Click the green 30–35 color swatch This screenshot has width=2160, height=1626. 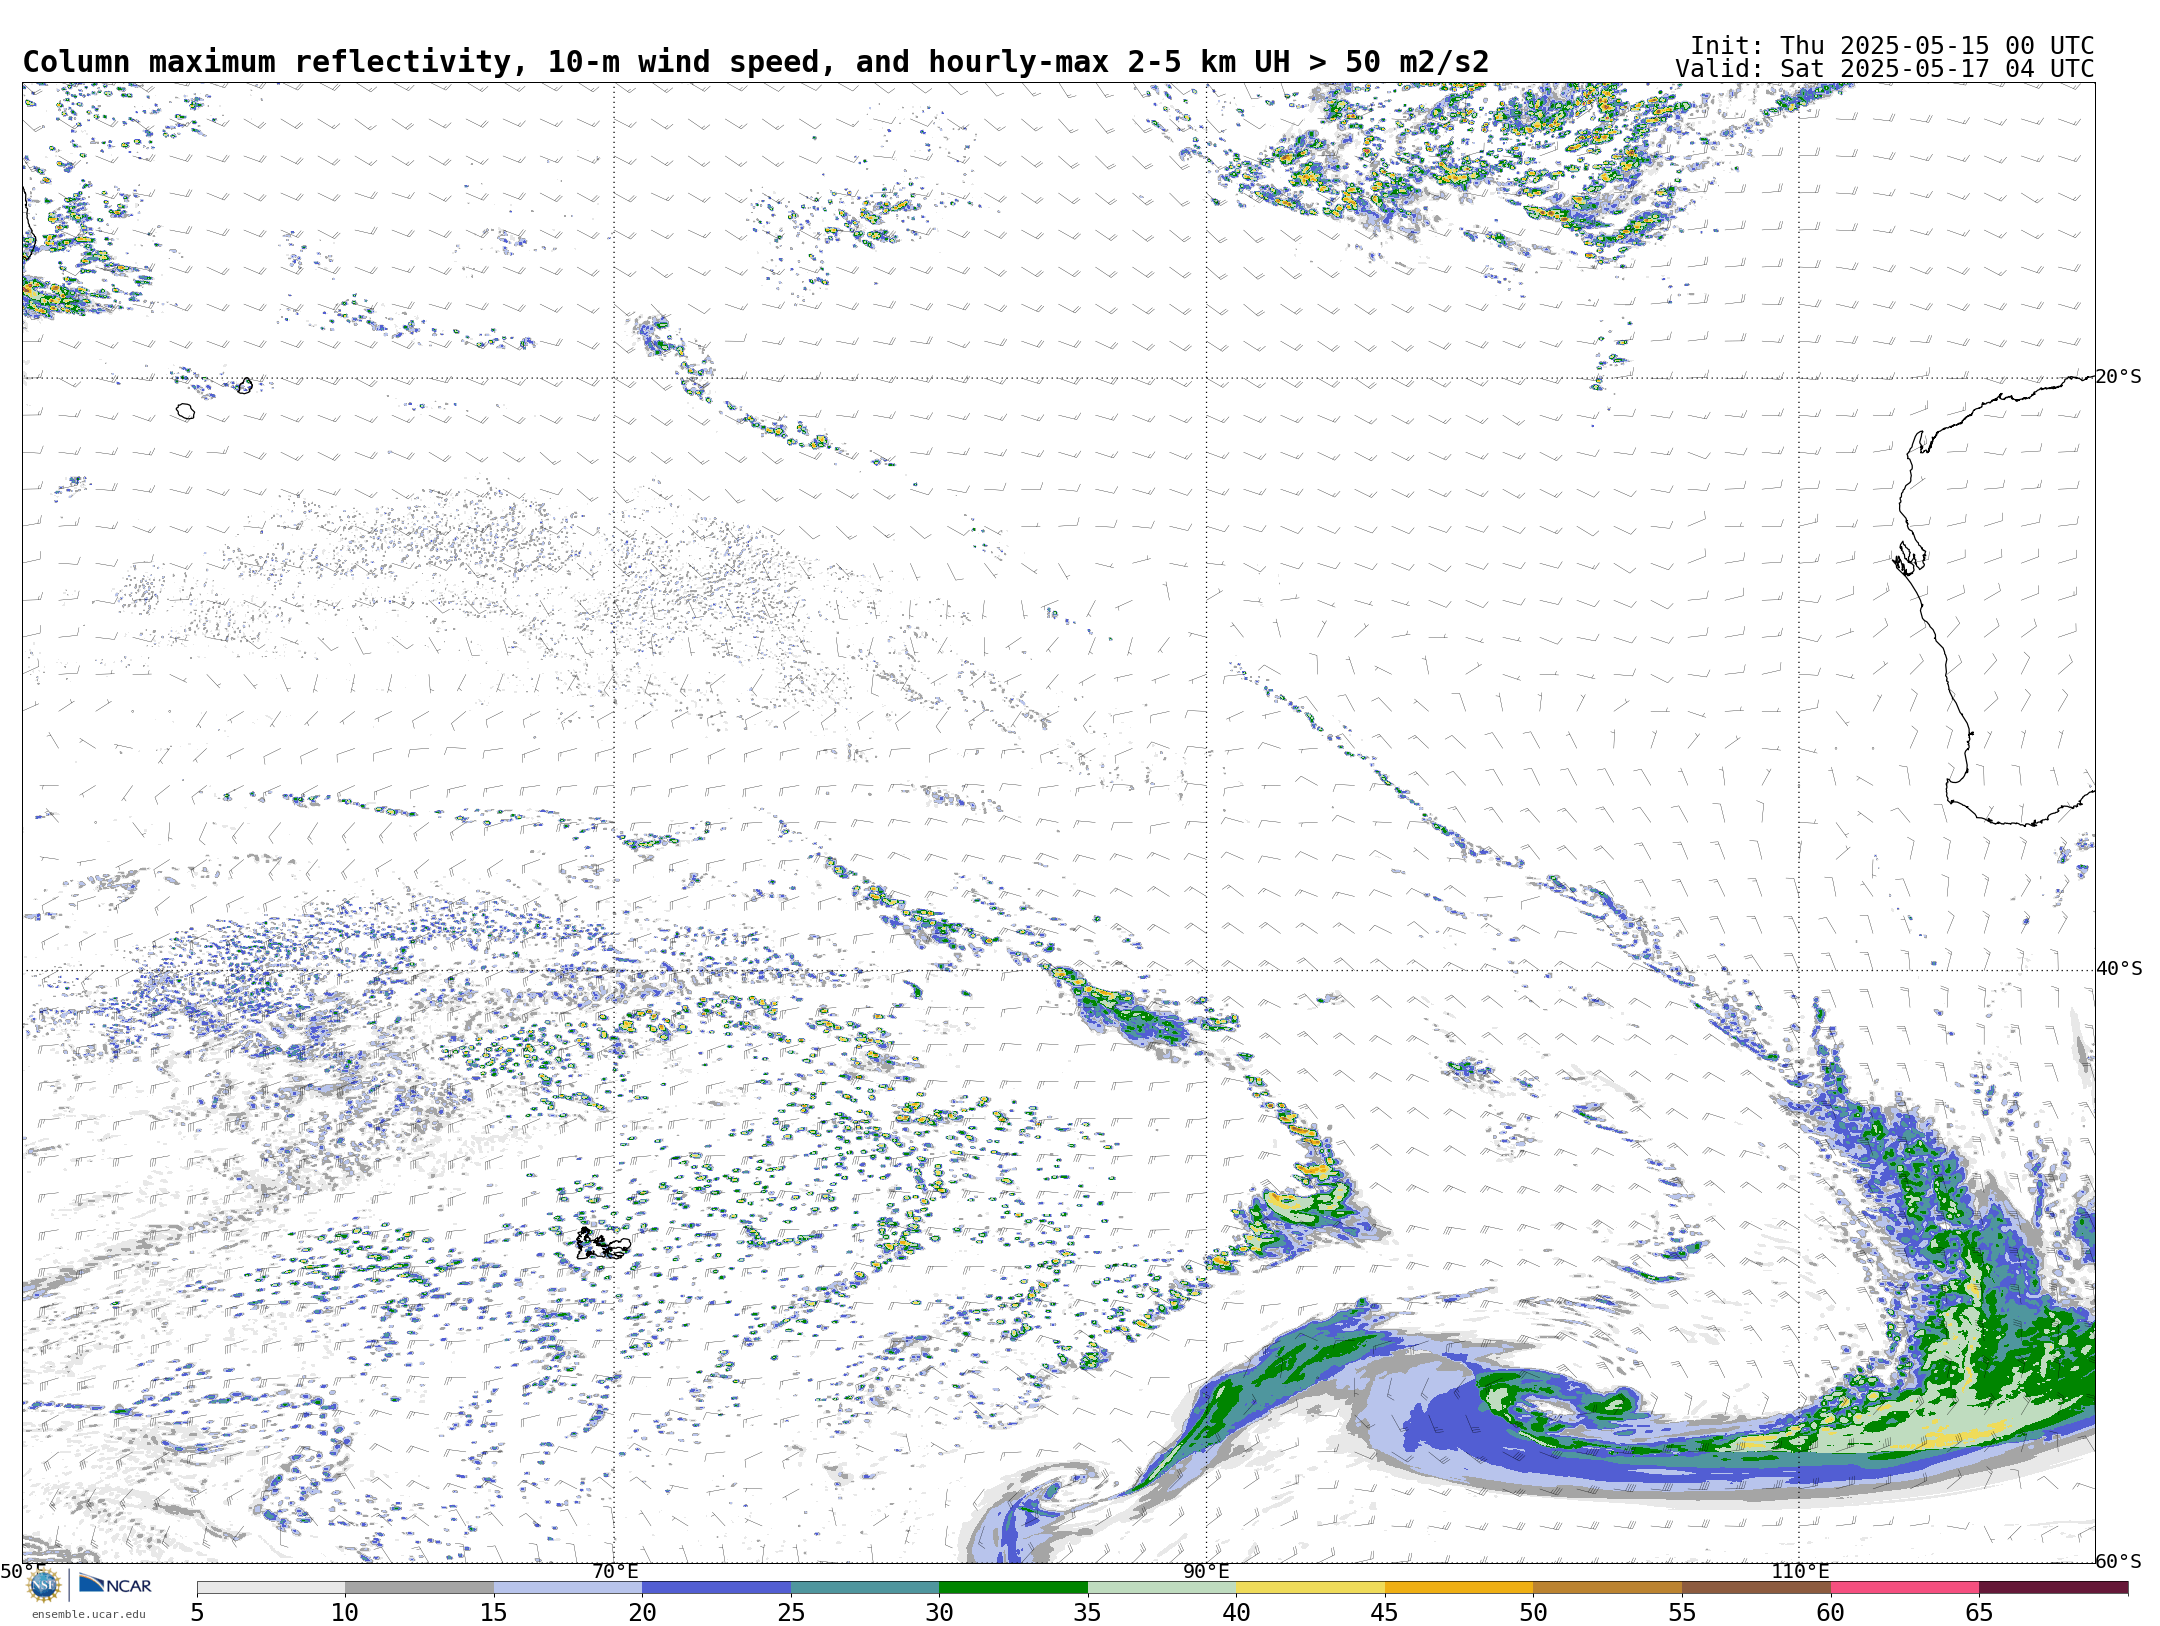click(x=1013, y=1588)
